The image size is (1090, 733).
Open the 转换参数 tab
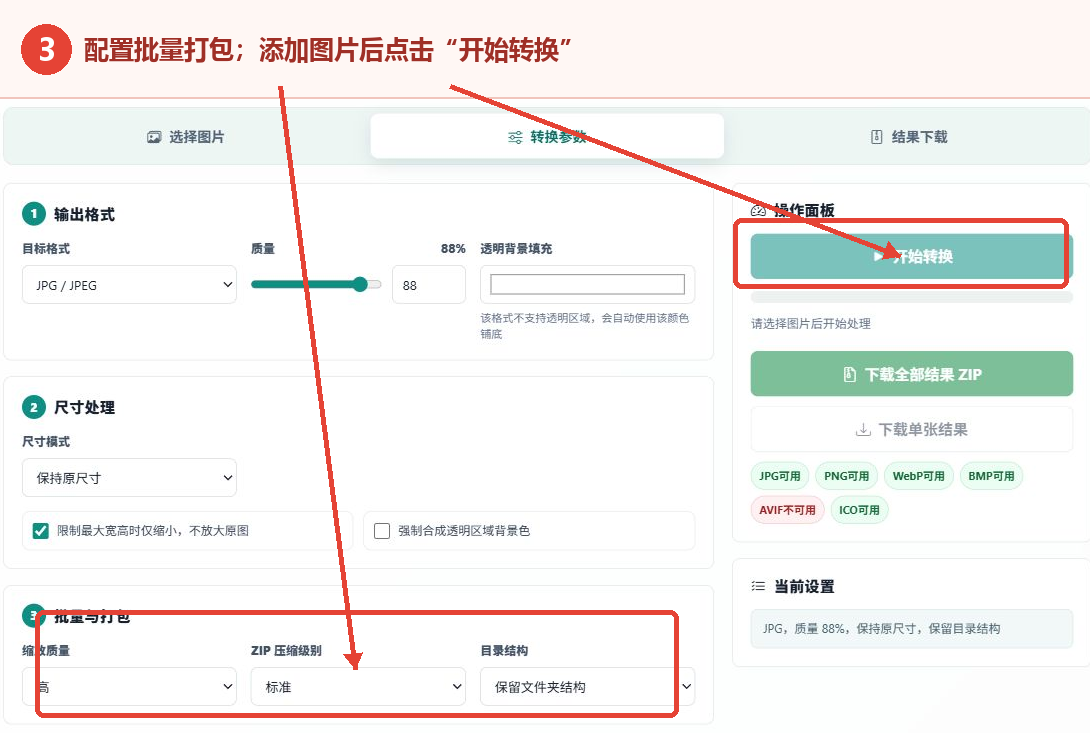coord(547,137)
